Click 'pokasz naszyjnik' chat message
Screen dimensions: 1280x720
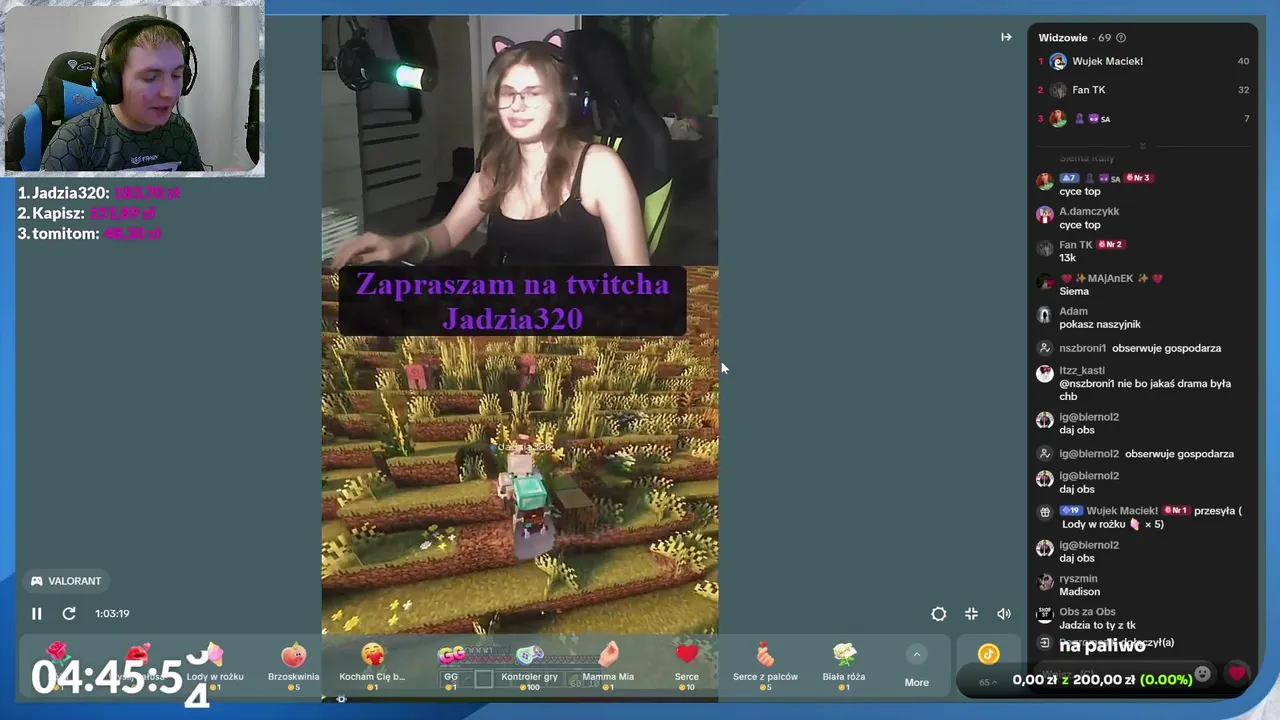pyautogui.click(x=1100, y=325)
